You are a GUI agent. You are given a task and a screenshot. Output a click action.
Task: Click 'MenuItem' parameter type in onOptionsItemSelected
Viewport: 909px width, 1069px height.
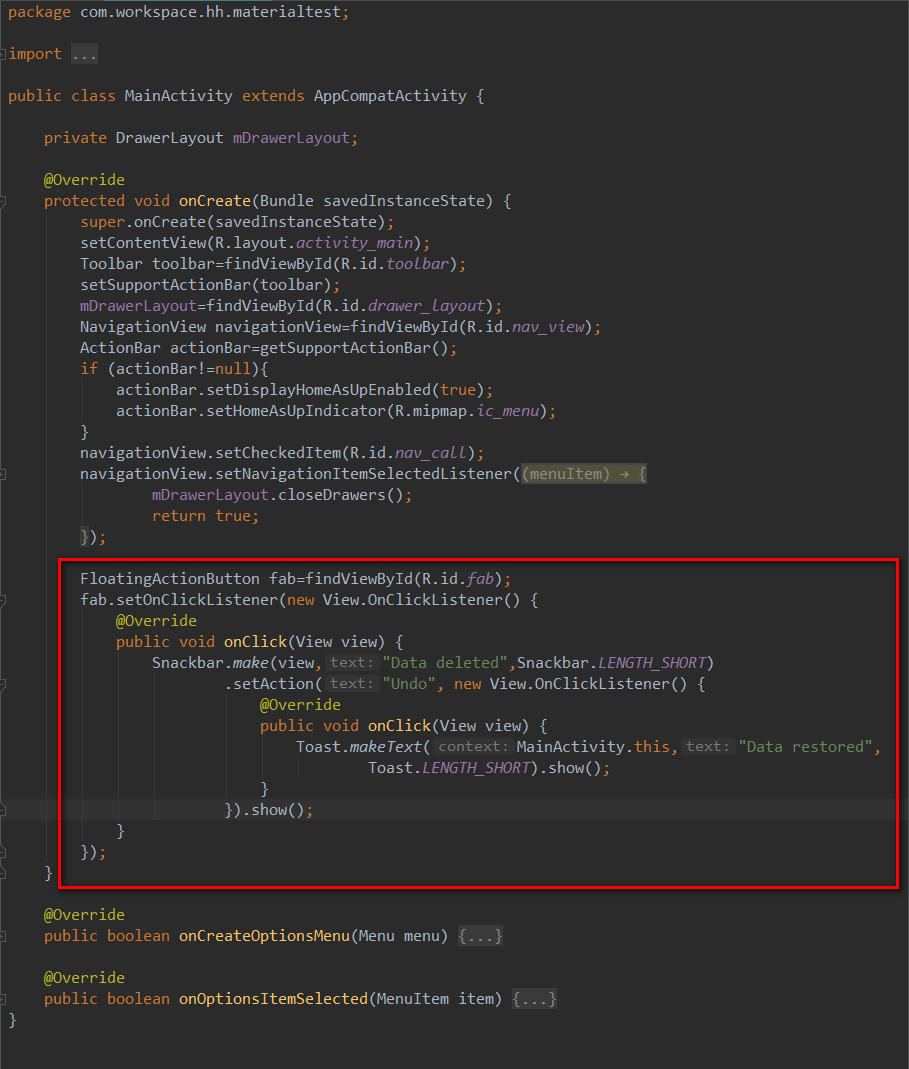pos(413,999)
